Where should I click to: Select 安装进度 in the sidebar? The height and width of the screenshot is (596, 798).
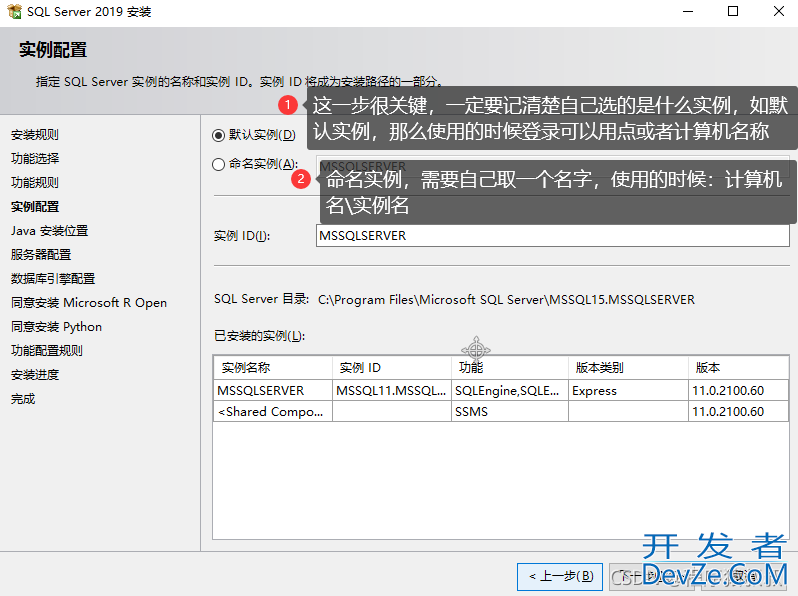[35, 375]
